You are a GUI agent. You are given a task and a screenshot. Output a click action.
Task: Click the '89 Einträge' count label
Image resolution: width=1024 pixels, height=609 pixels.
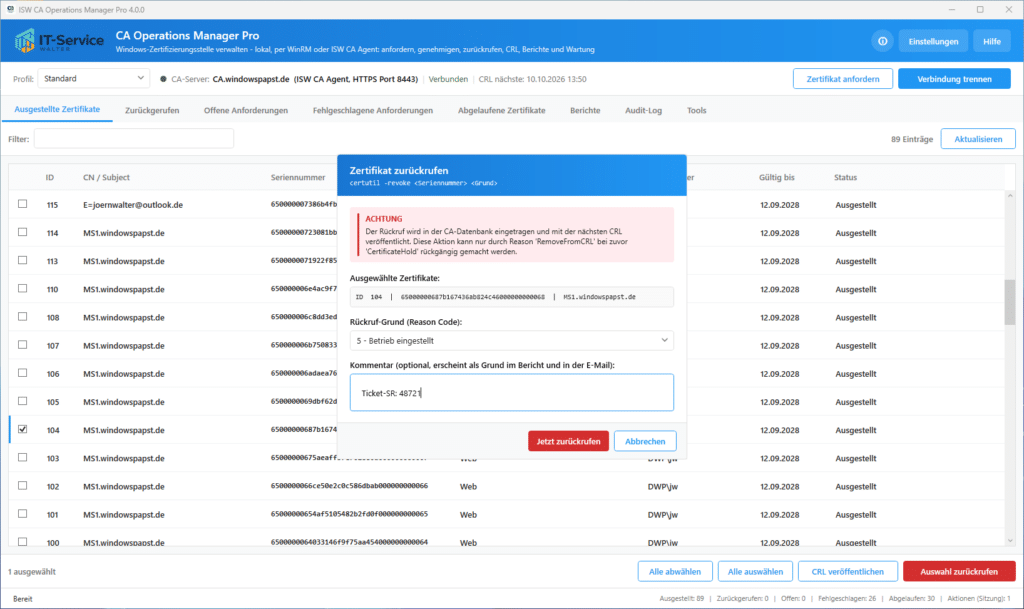[912, 139]
